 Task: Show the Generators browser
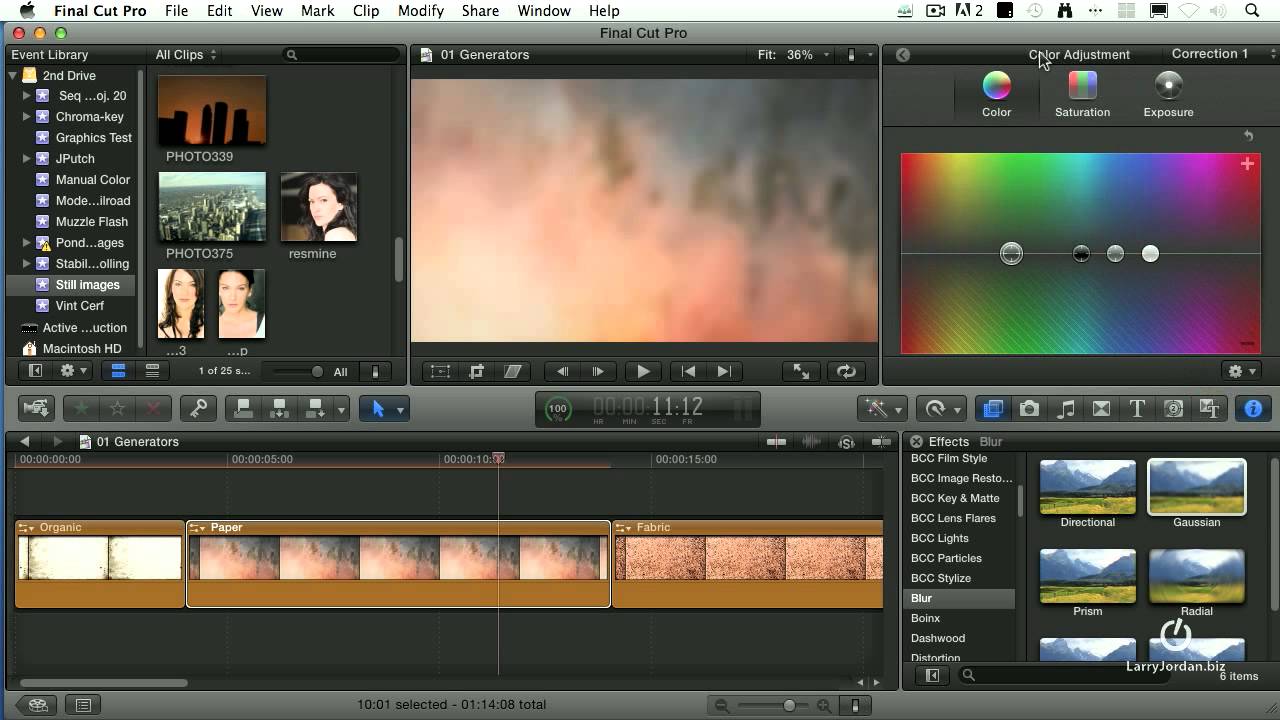point(1174,408)
